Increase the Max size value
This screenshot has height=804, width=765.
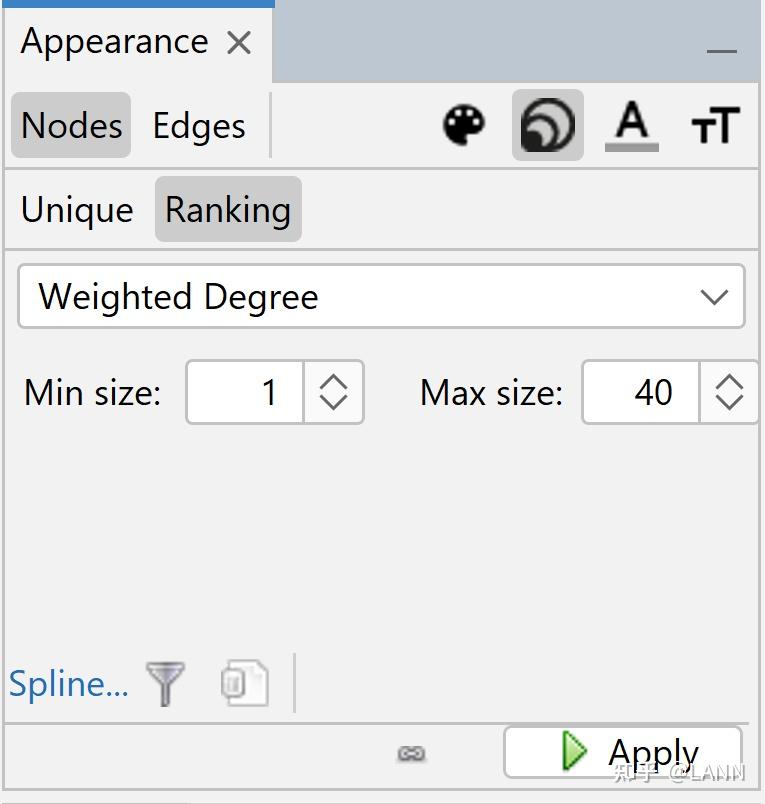(730, 382)
